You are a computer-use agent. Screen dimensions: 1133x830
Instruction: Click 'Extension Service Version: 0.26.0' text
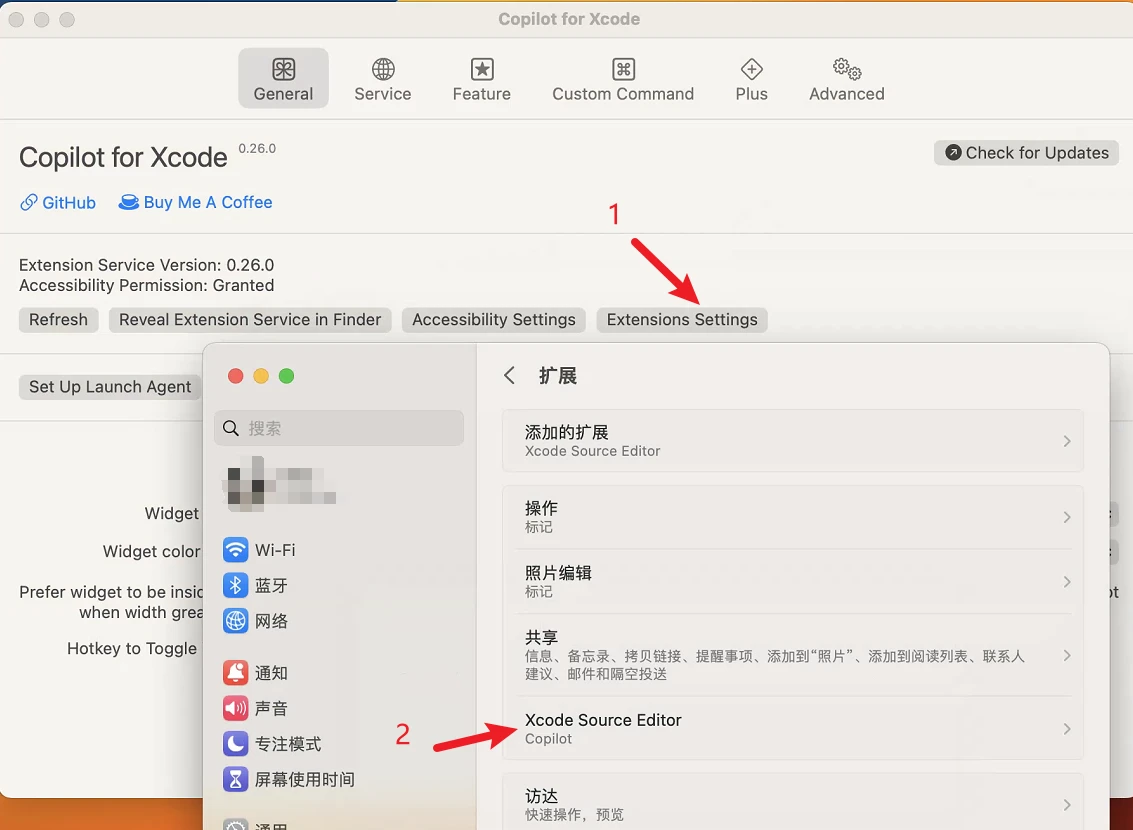click(147, 265)
